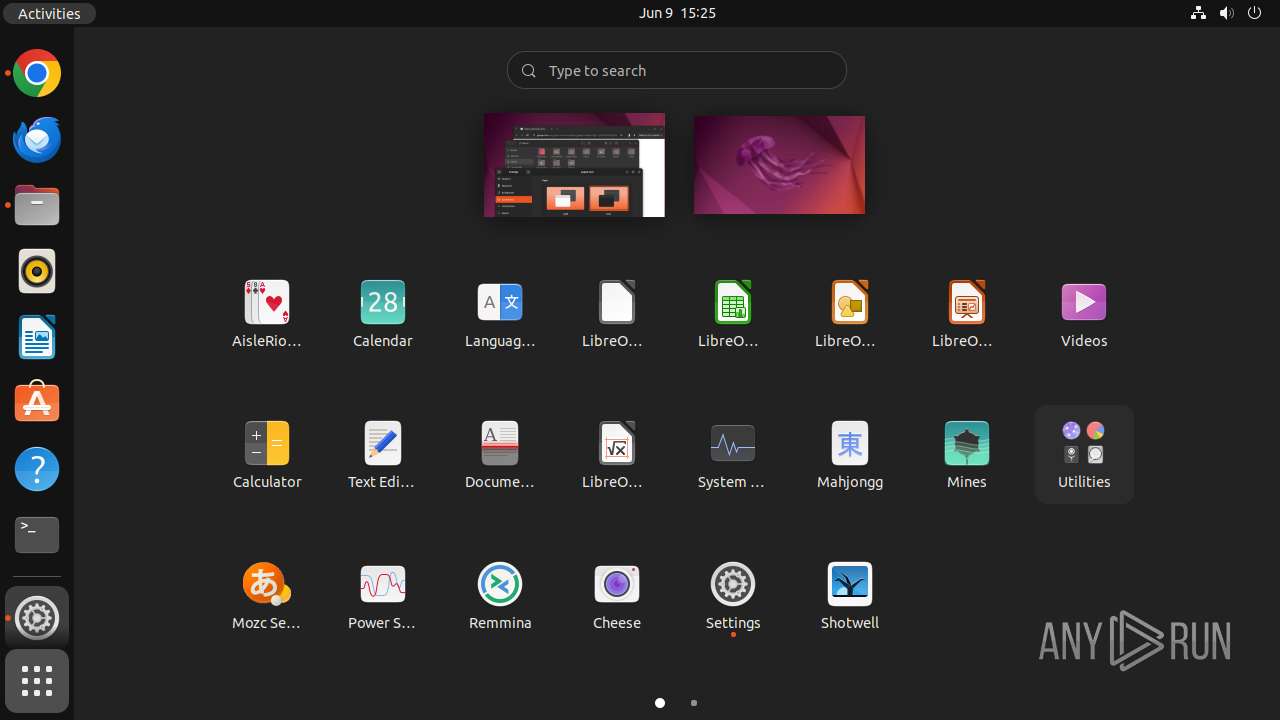Select the empty jellyfish wallpaper workspace

point(779,164)
